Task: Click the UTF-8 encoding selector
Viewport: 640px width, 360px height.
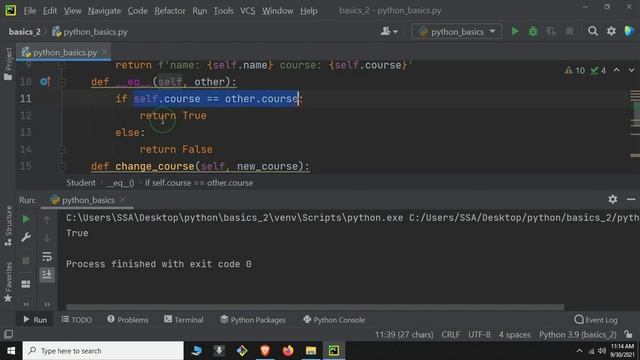Action: point(479,335)
